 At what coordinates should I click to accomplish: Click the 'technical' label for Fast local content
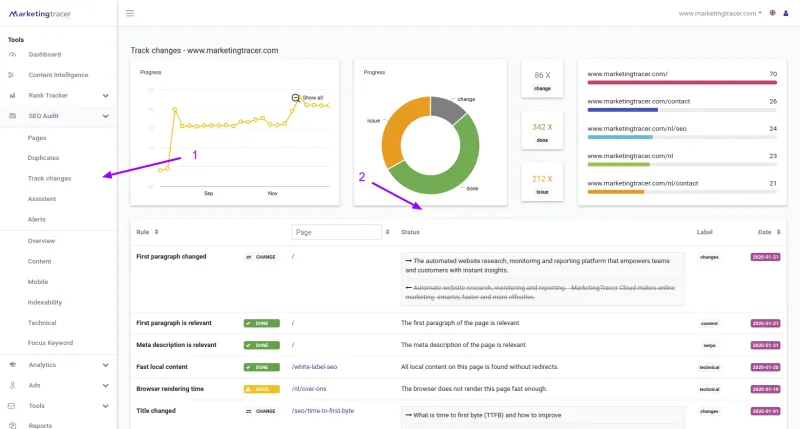[x=709, y=367]
